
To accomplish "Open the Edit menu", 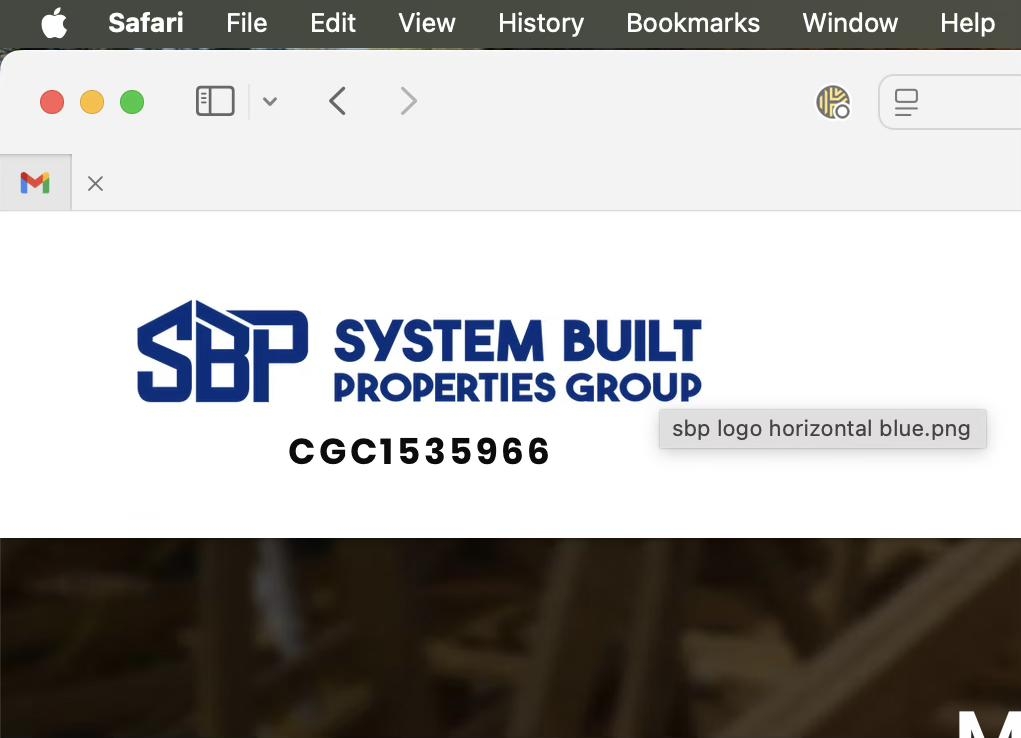I will [x=333, y=23].
